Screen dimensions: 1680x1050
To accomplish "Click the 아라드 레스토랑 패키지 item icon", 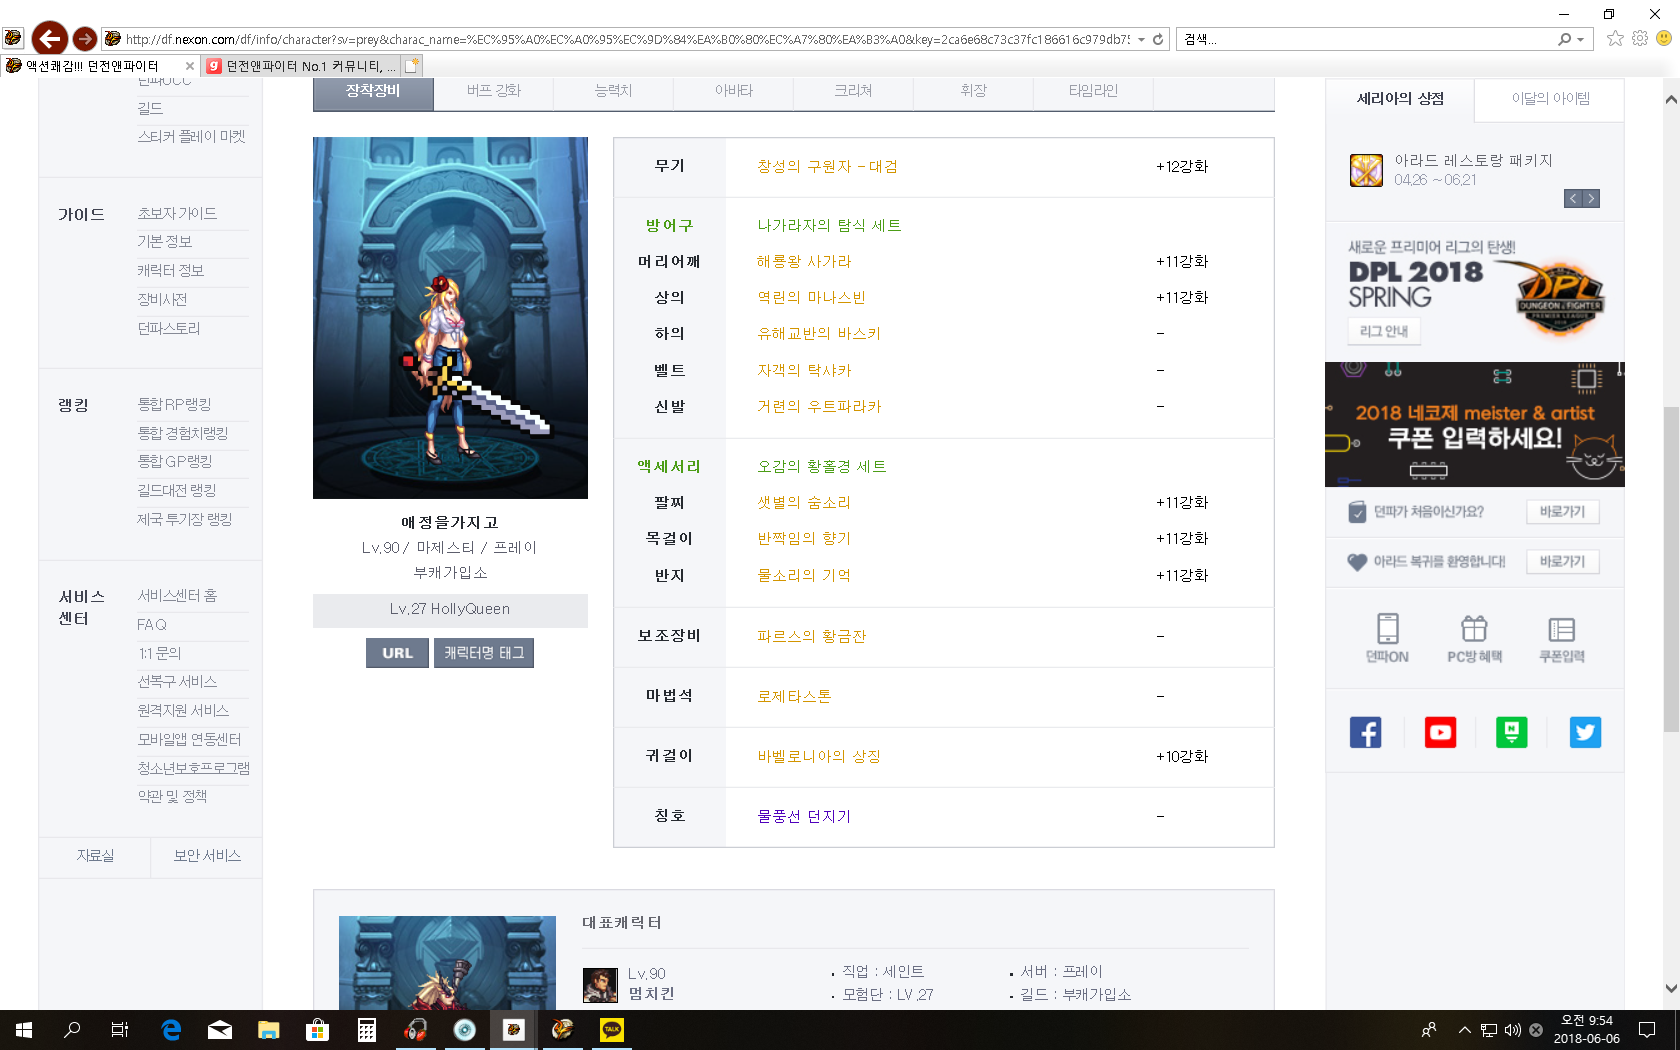I will [x=1366, y=170].
